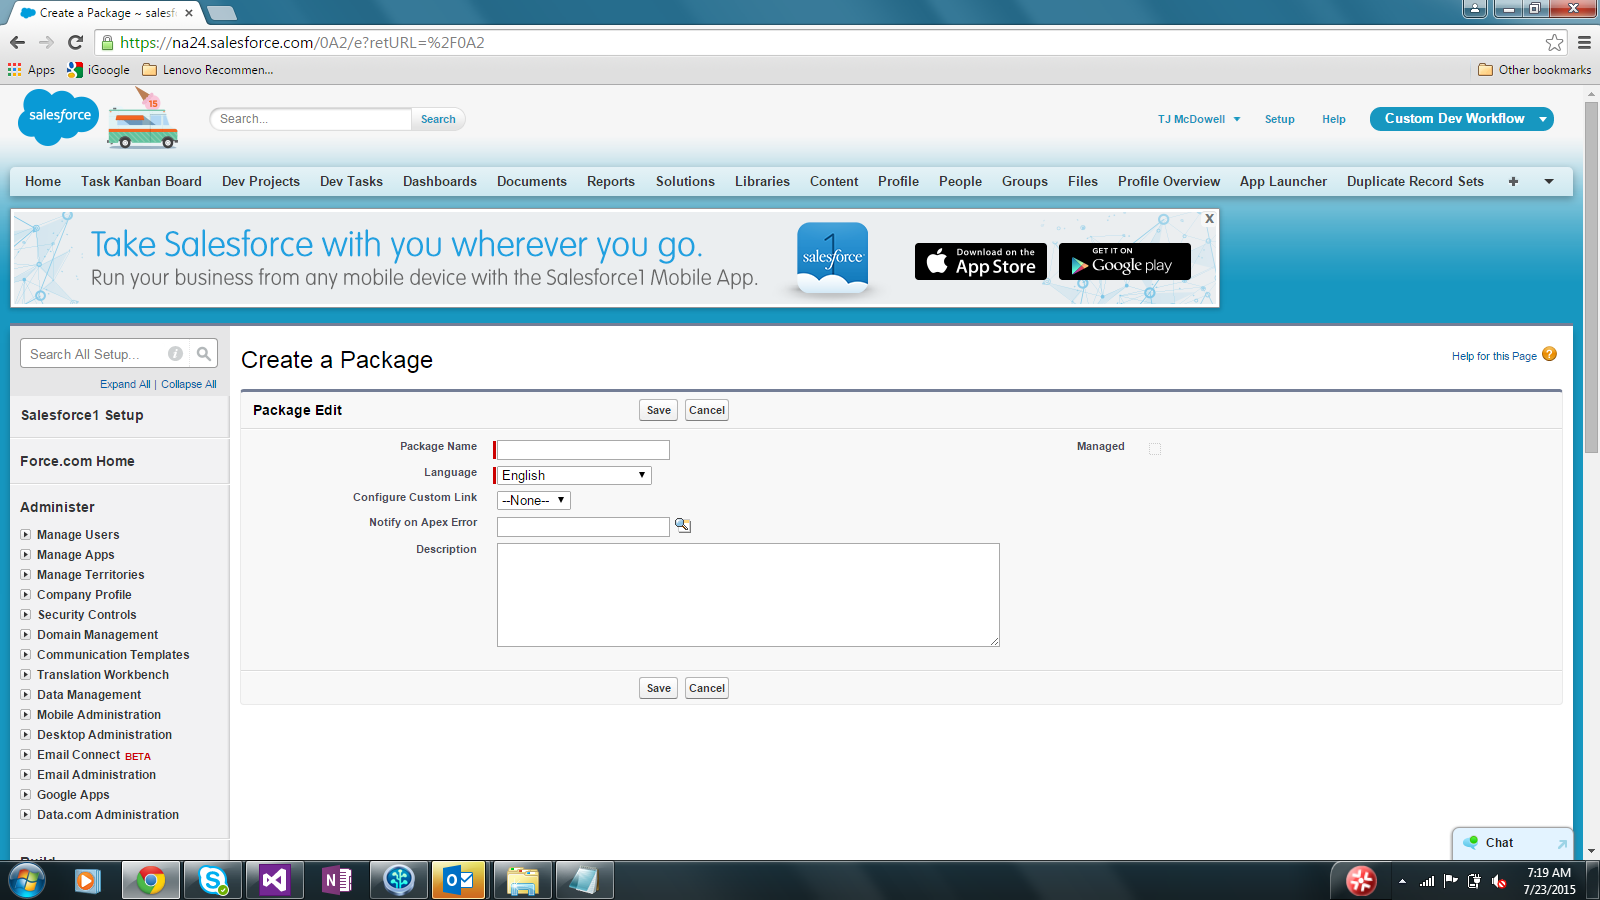Open the Help link in header
This screenshot has height=900, width=1600.
(1334, 119)
